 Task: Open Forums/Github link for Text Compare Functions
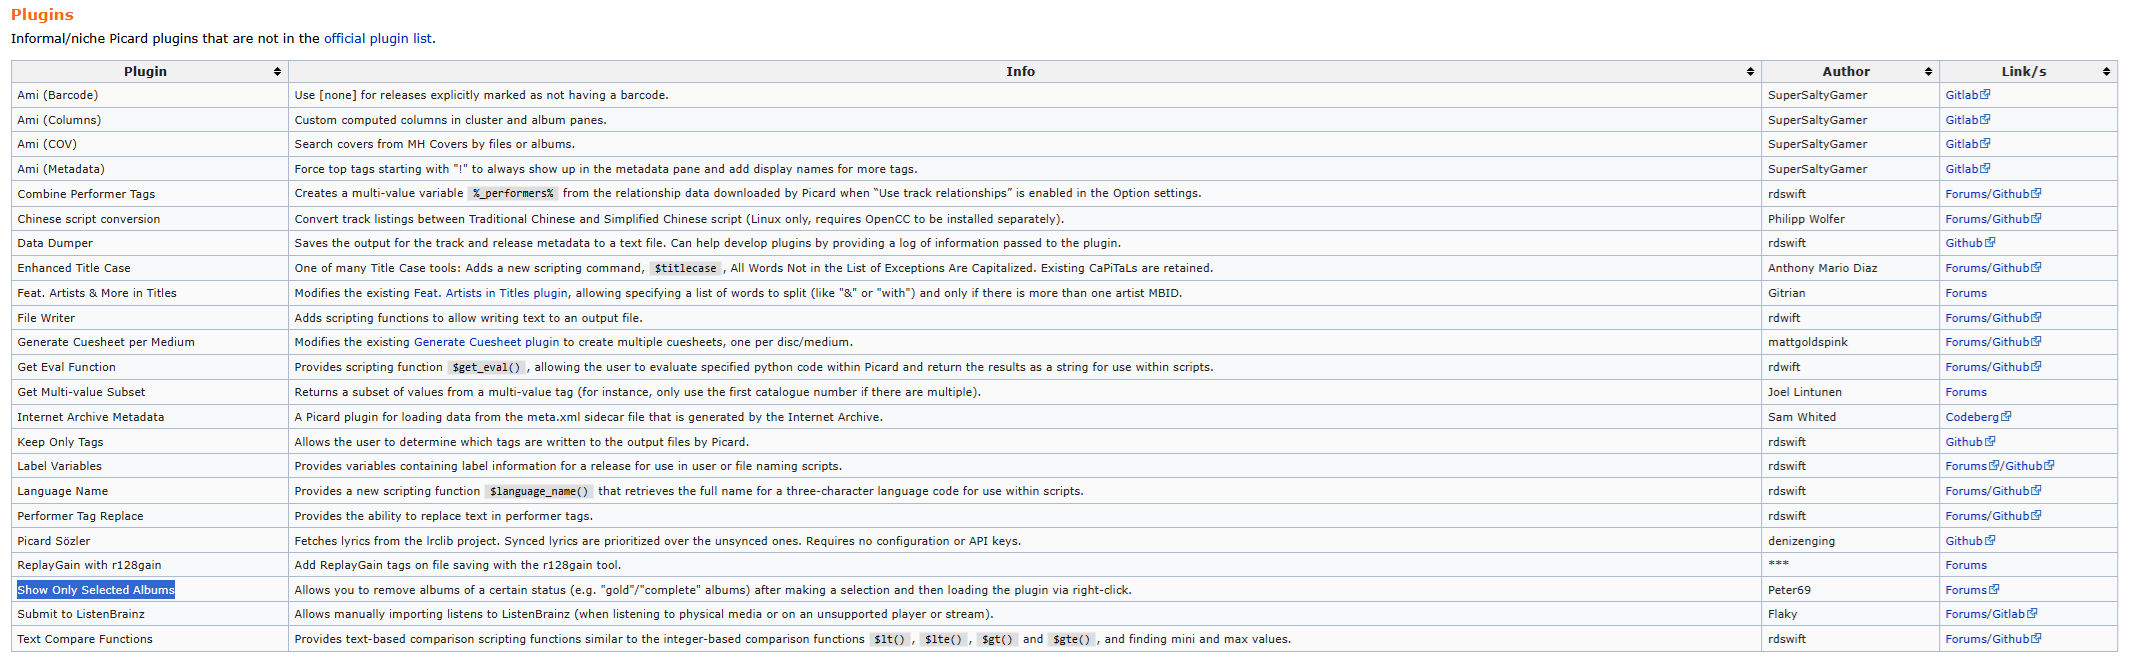(1993, 639)
